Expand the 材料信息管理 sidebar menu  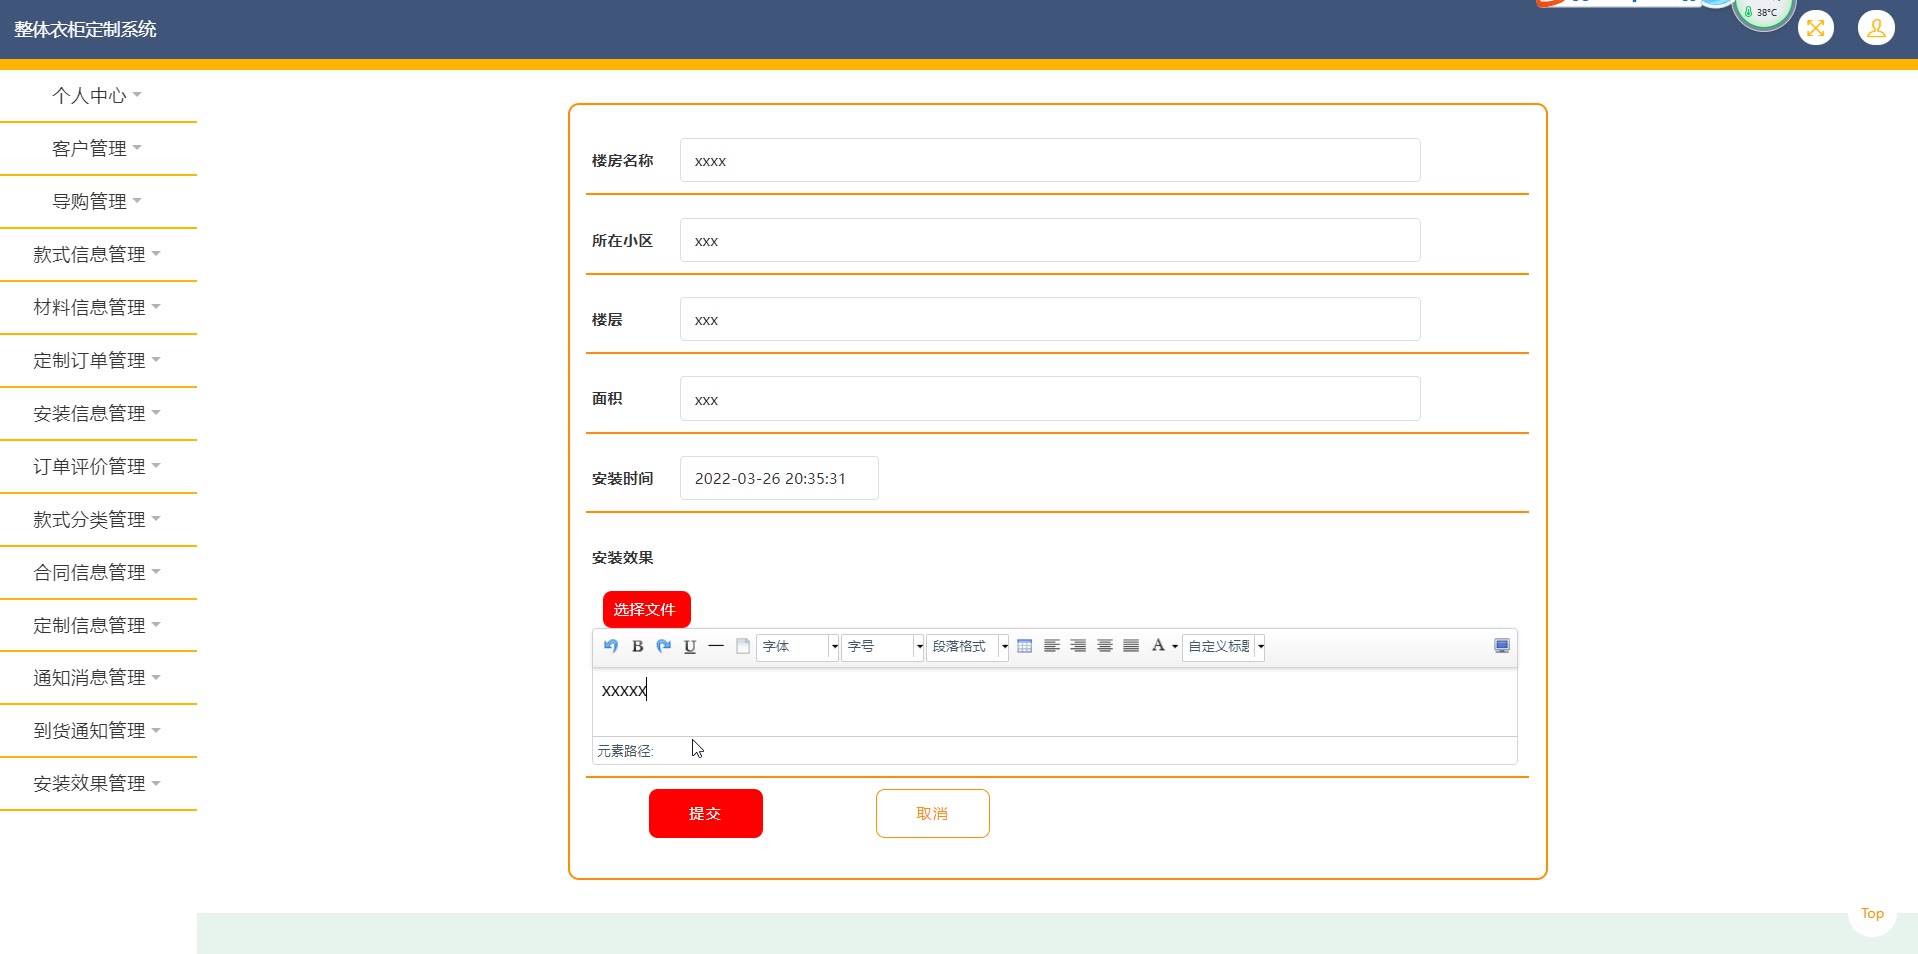tap(98, 308)
